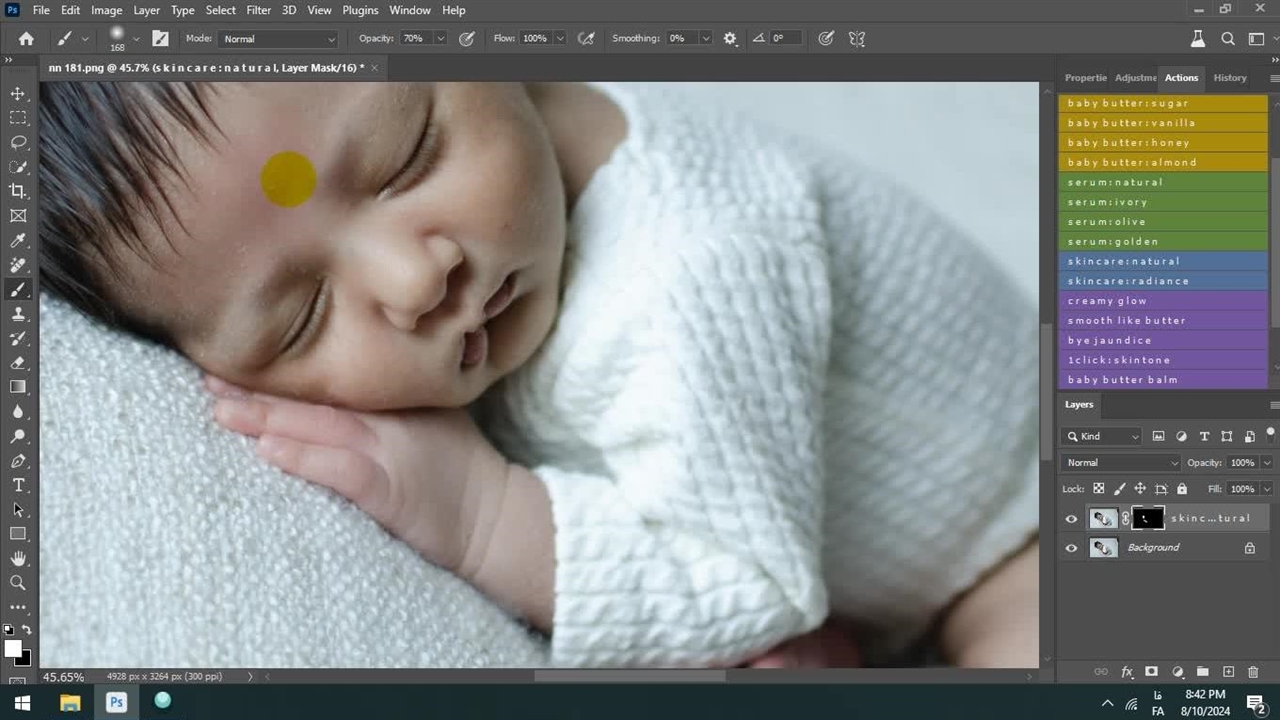Toggle visibility of skincare natural layer
This screenshot has height=720, width=1280.
(1071, 518)
